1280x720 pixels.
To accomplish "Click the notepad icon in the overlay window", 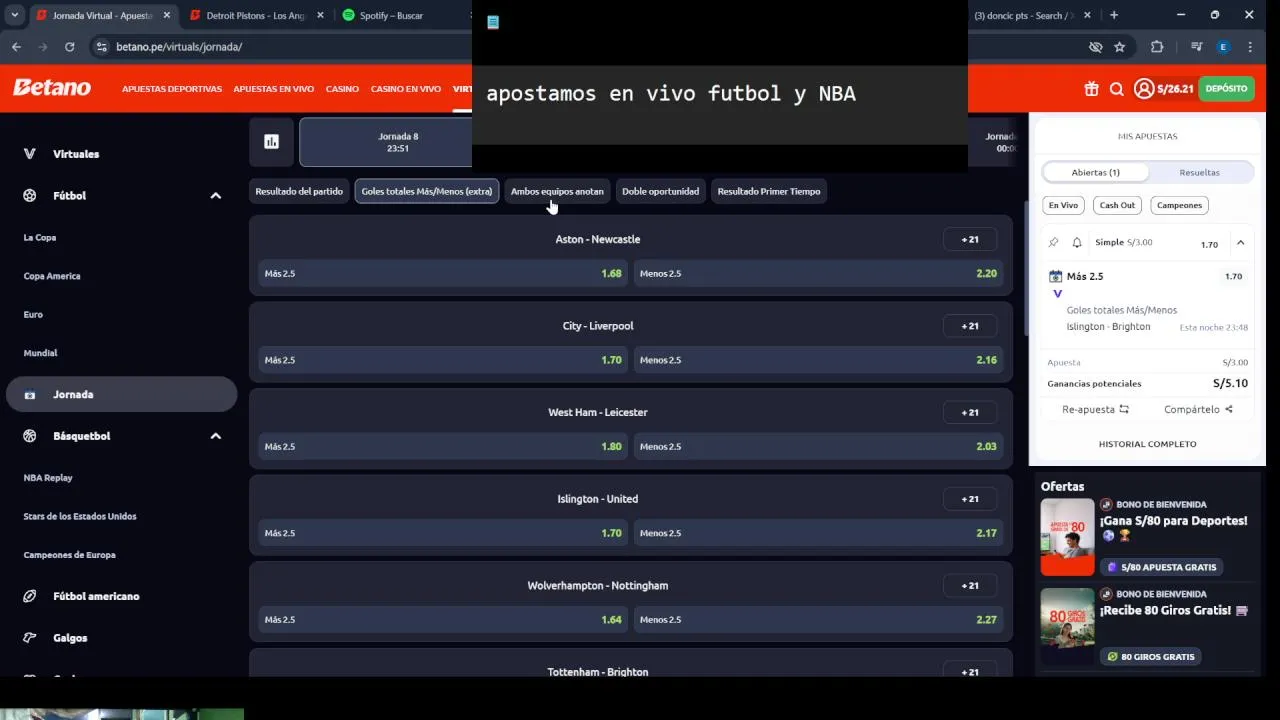I will pyautogui.click(x=493, y=22).
